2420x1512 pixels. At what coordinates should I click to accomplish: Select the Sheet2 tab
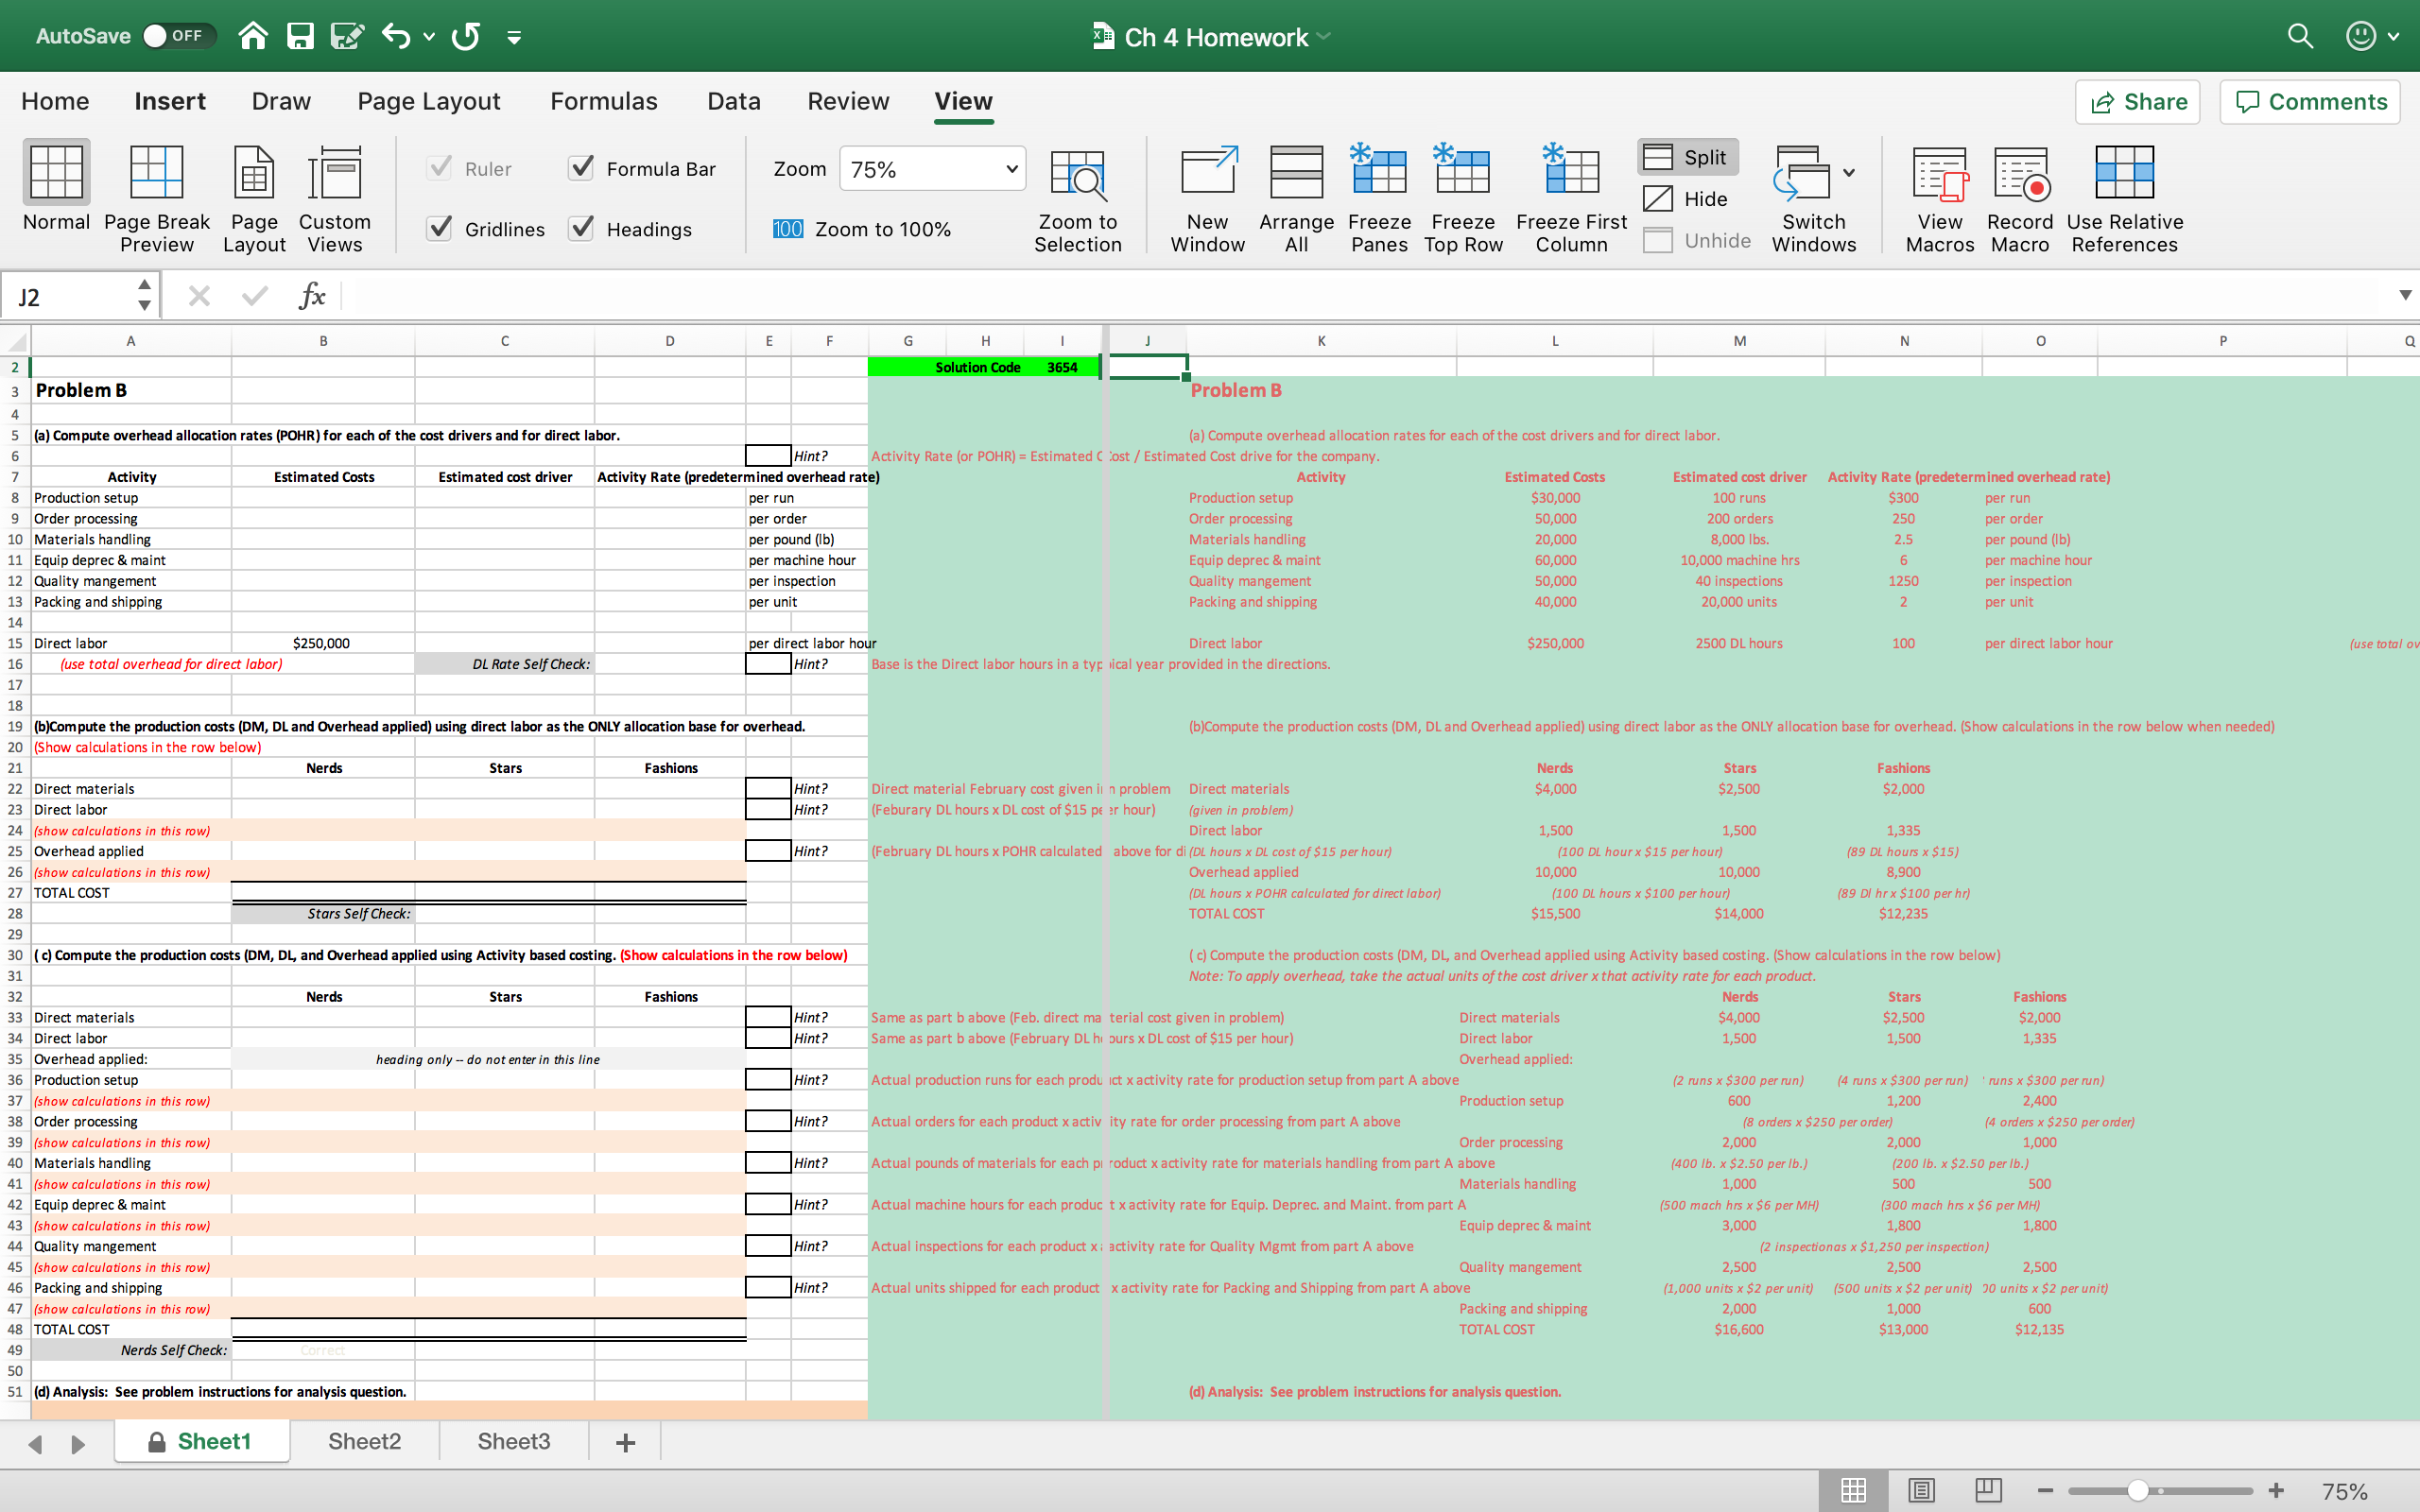click(364, 1441)
